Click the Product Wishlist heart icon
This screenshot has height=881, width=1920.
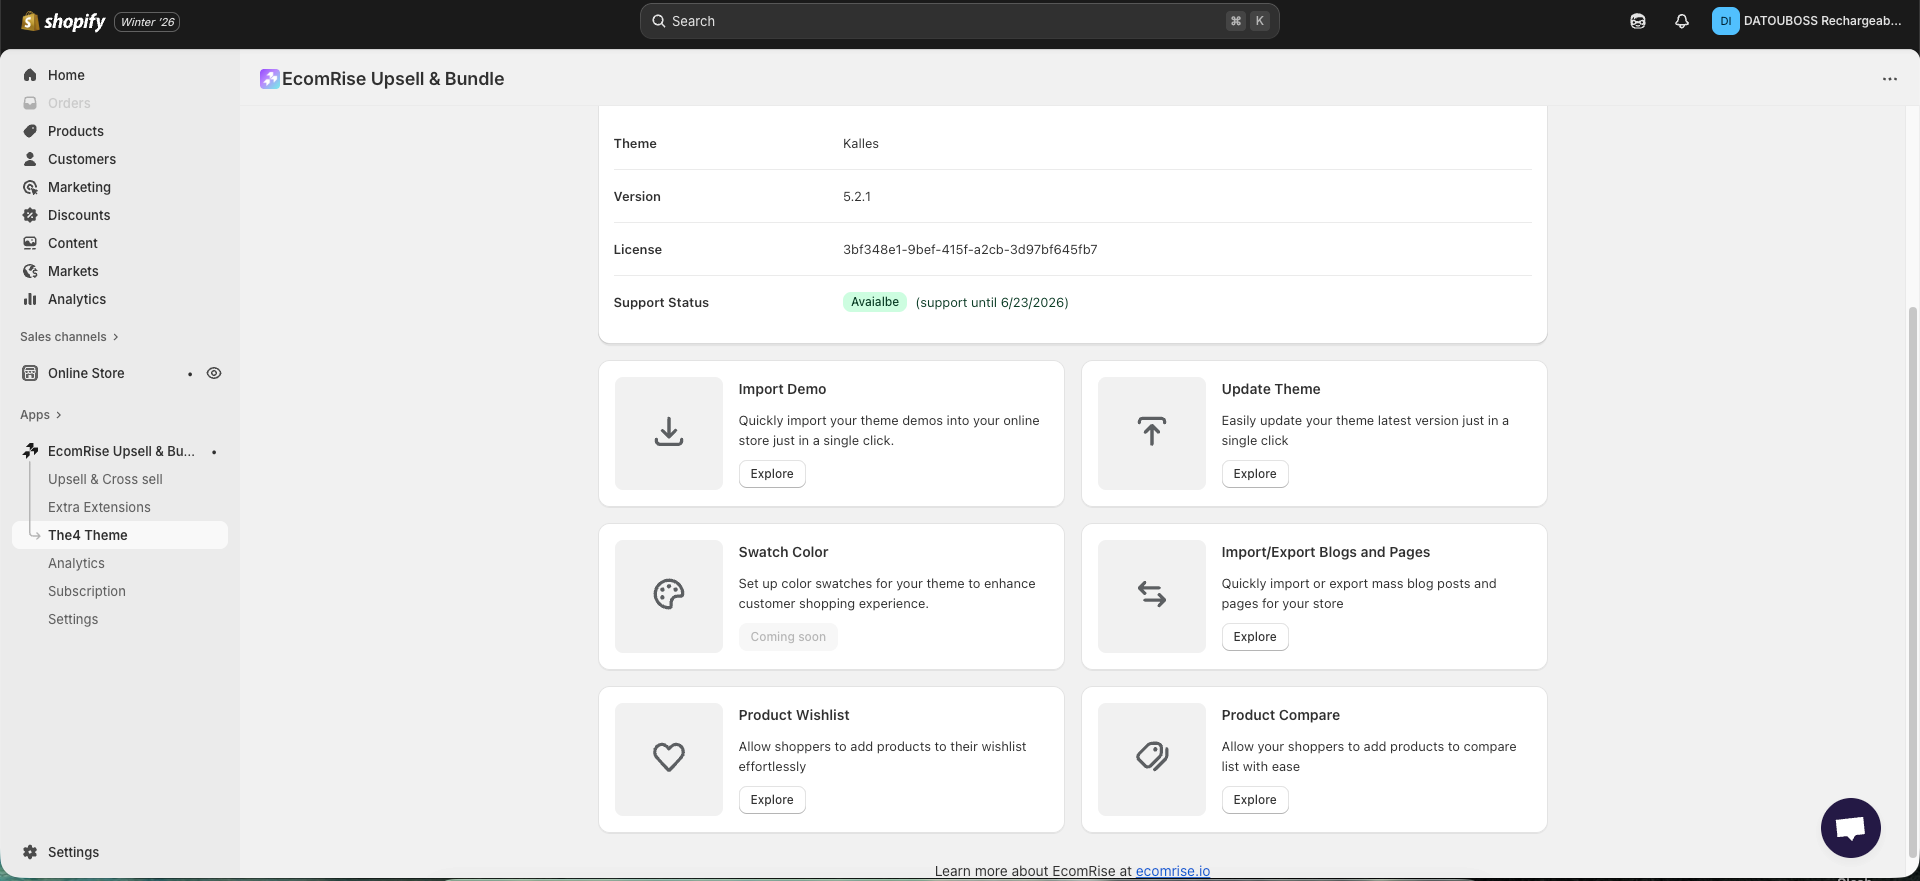669,758
